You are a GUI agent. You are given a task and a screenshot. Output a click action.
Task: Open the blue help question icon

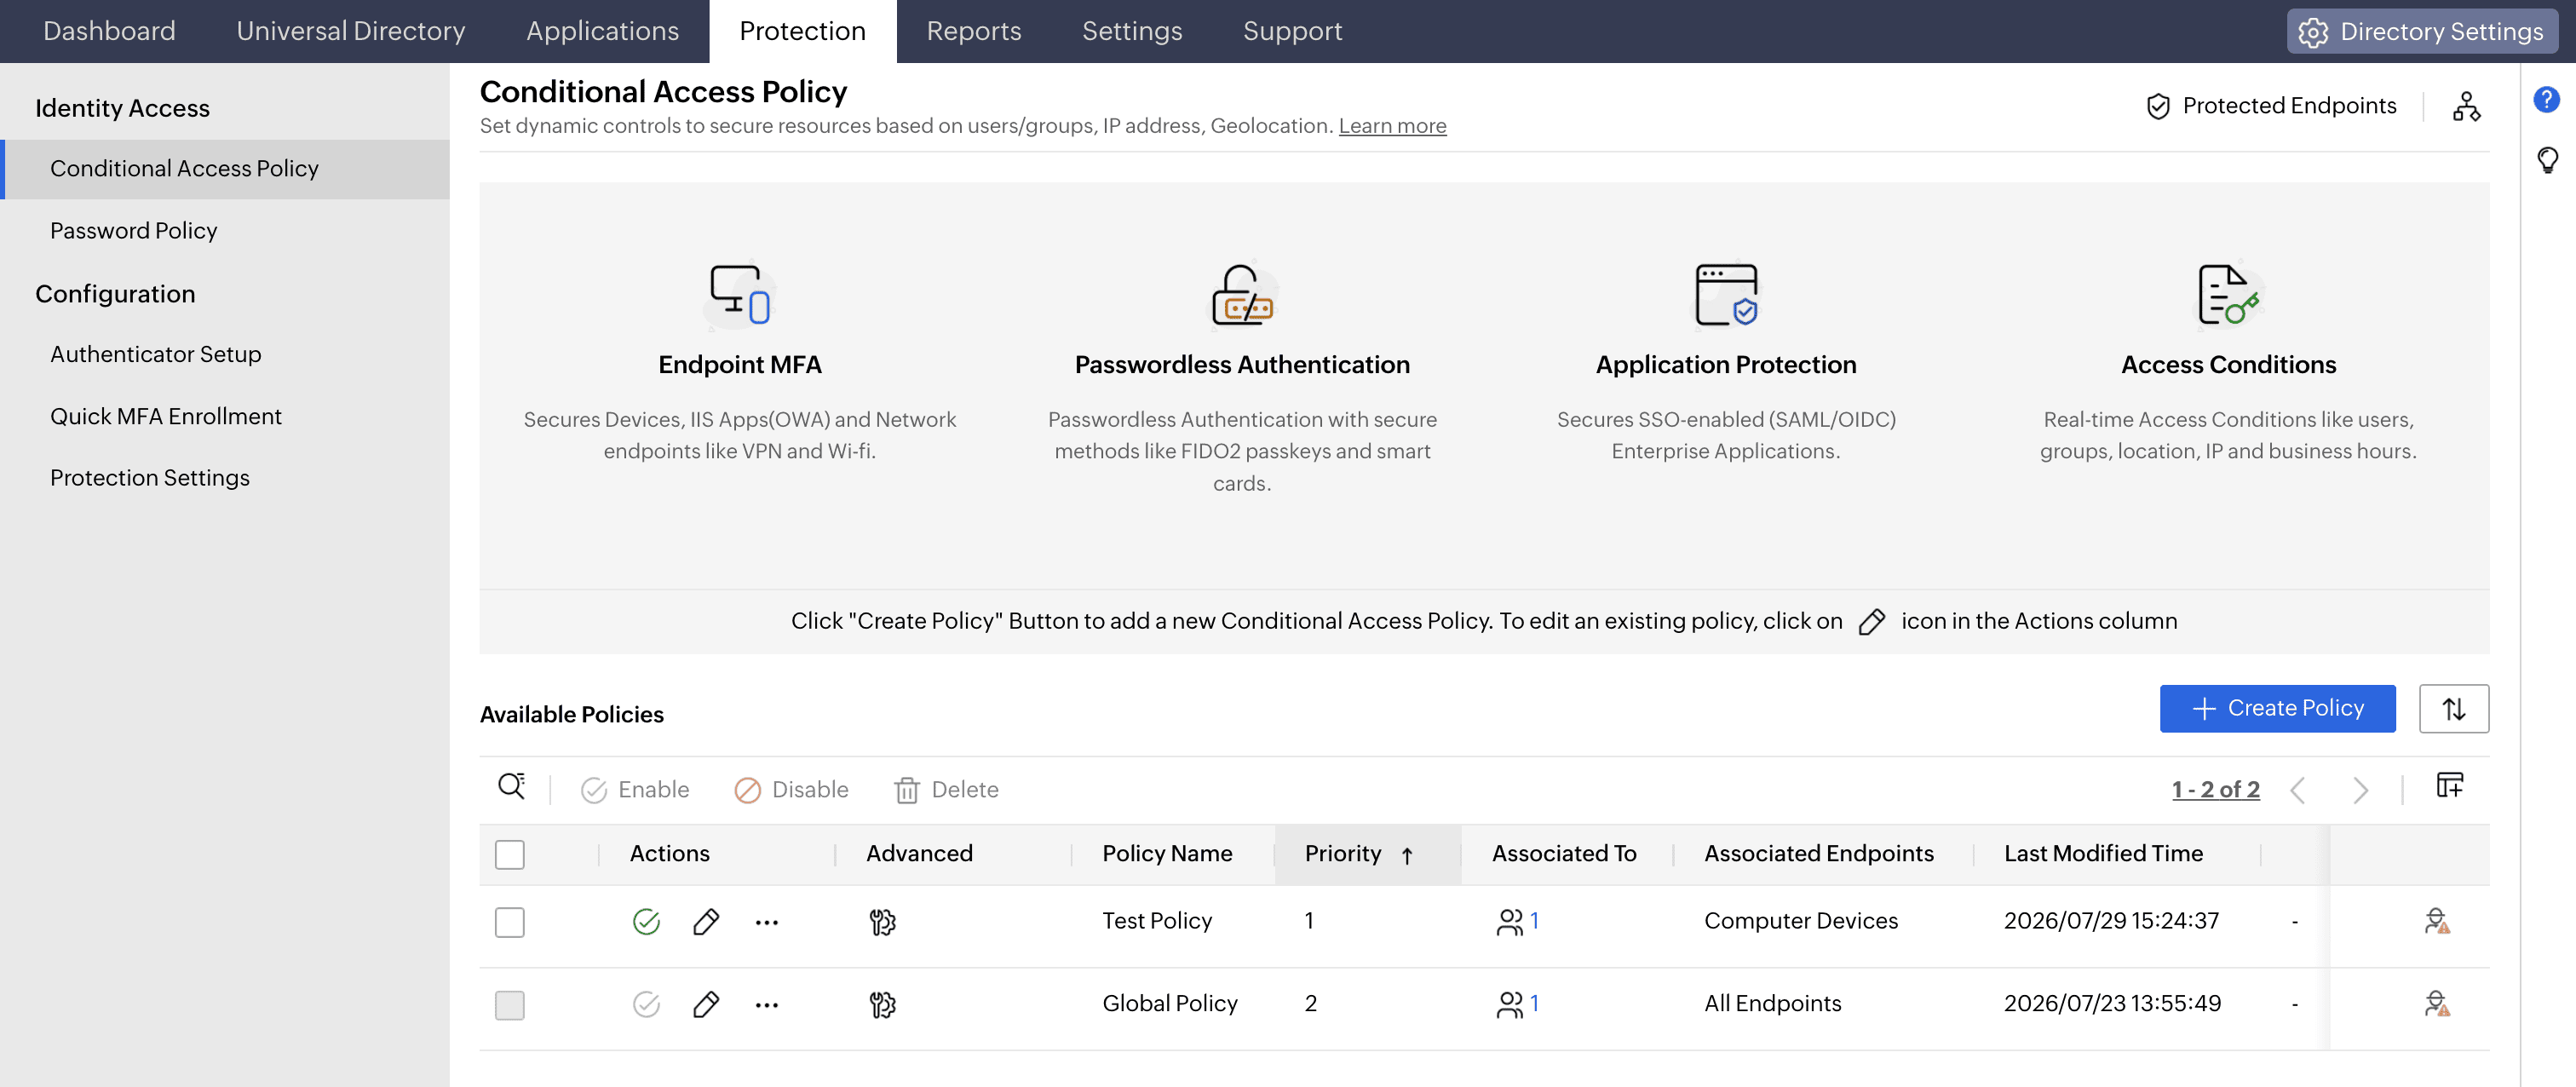(x=2546, y=99)
